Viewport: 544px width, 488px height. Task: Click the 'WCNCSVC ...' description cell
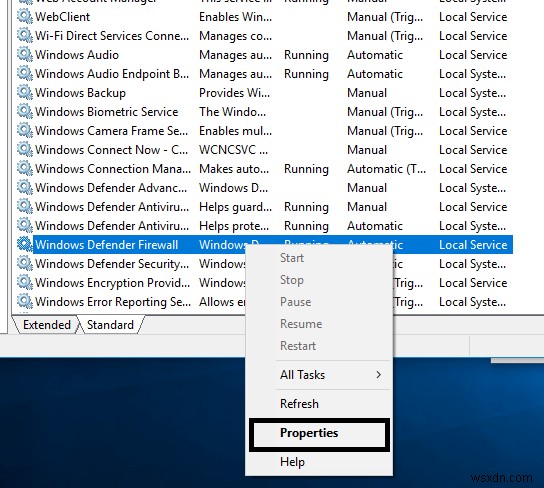(233, 150)
